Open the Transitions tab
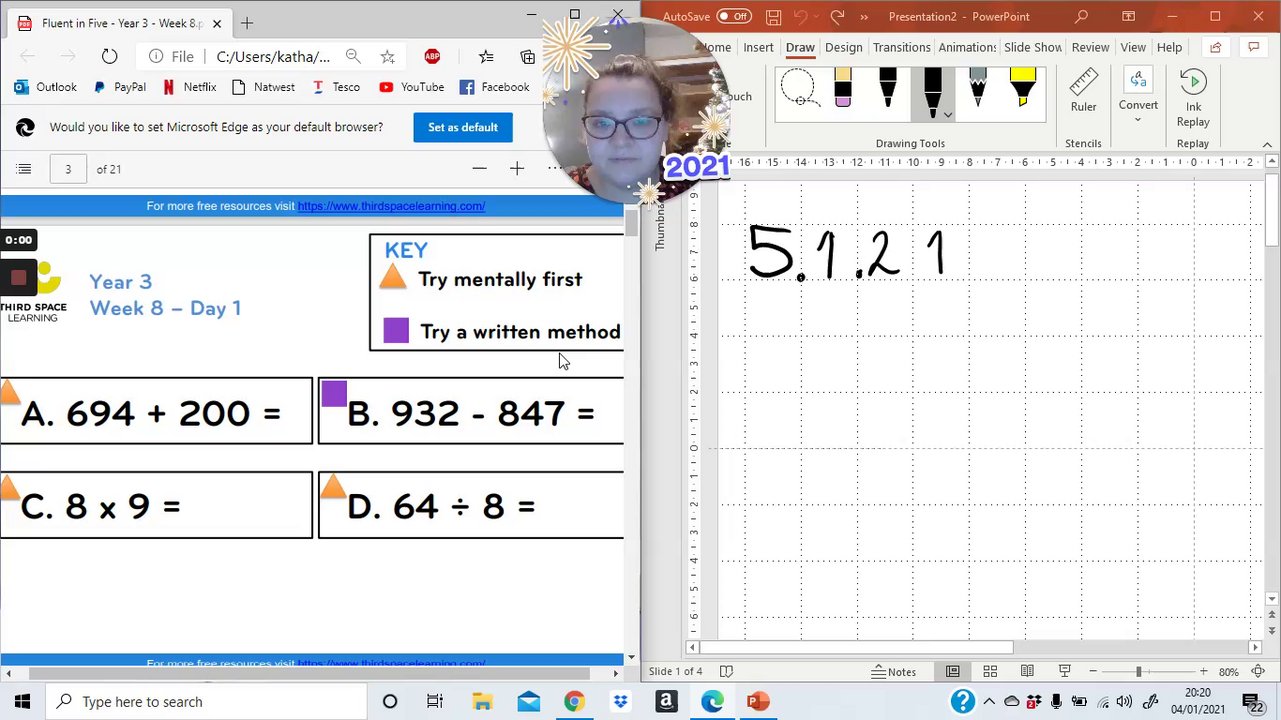The width and height of the screenshot is (1281, 720). coord(901,47)
